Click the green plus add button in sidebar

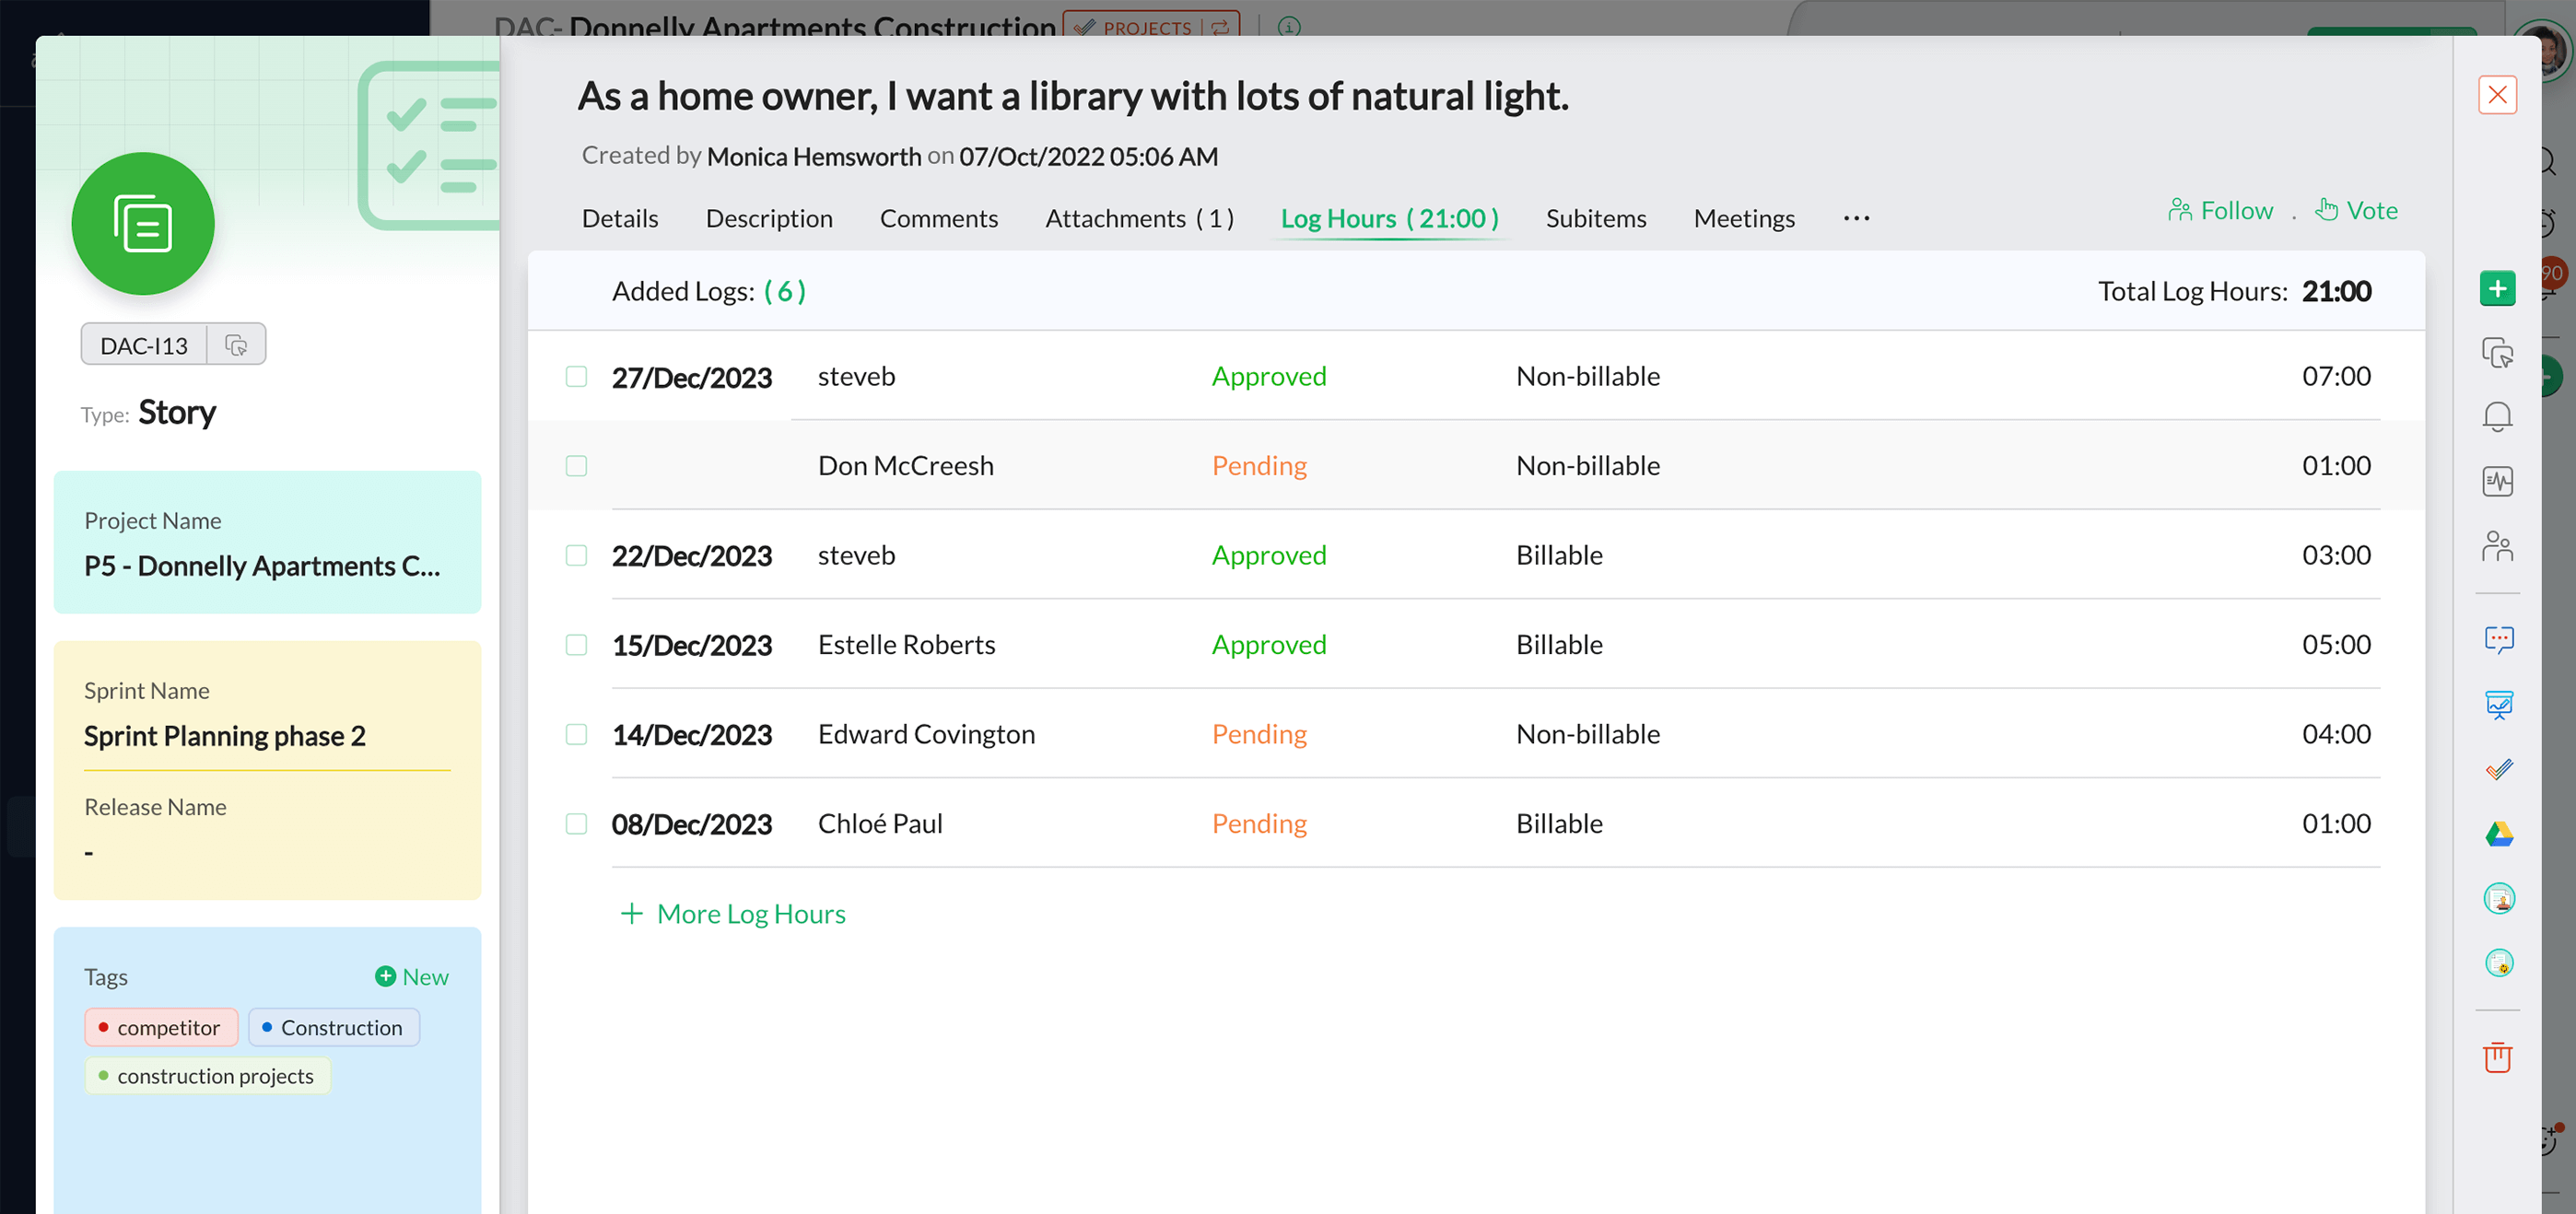pyautogui.click(x=2496, y=289)
